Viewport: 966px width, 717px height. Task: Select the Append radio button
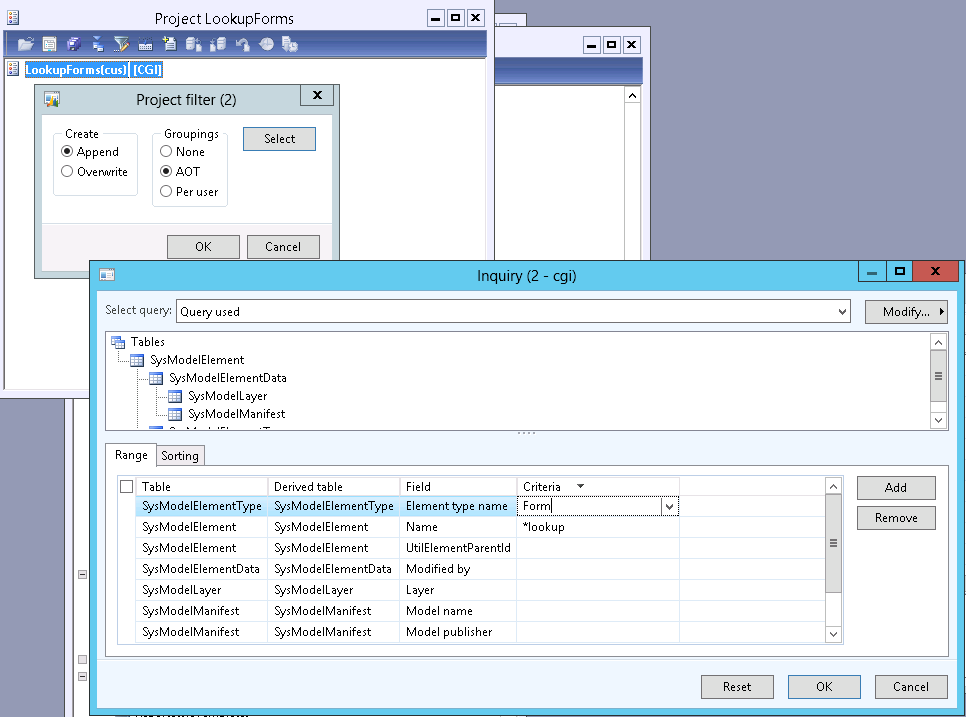(x=67, y=152)
